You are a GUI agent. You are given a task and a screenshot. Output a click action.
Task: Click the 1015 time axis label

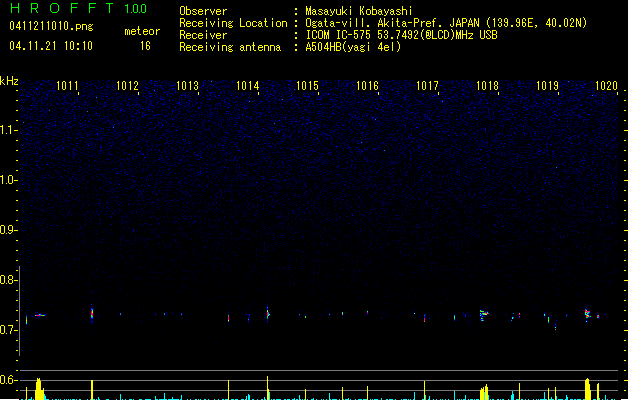pos(307,86)
